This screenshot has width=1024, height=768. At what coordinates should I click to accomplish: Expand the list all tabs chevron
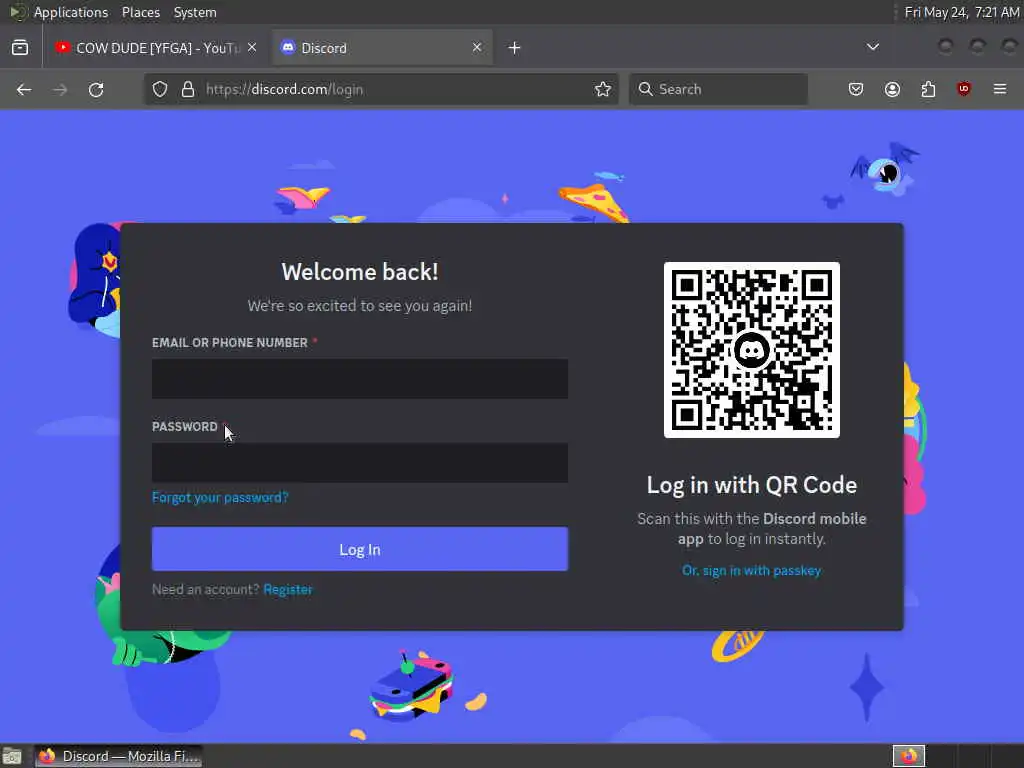pos(872,47)
